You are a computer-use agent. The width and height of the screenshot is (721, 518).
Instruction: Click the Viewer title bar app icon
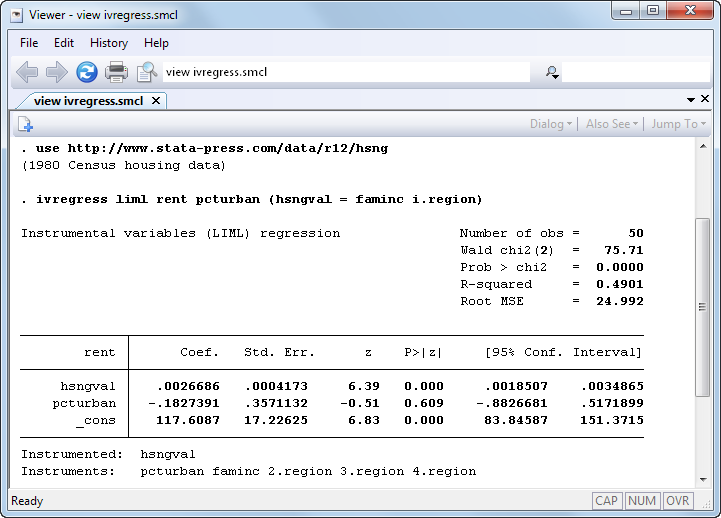(x=17, y=15)
